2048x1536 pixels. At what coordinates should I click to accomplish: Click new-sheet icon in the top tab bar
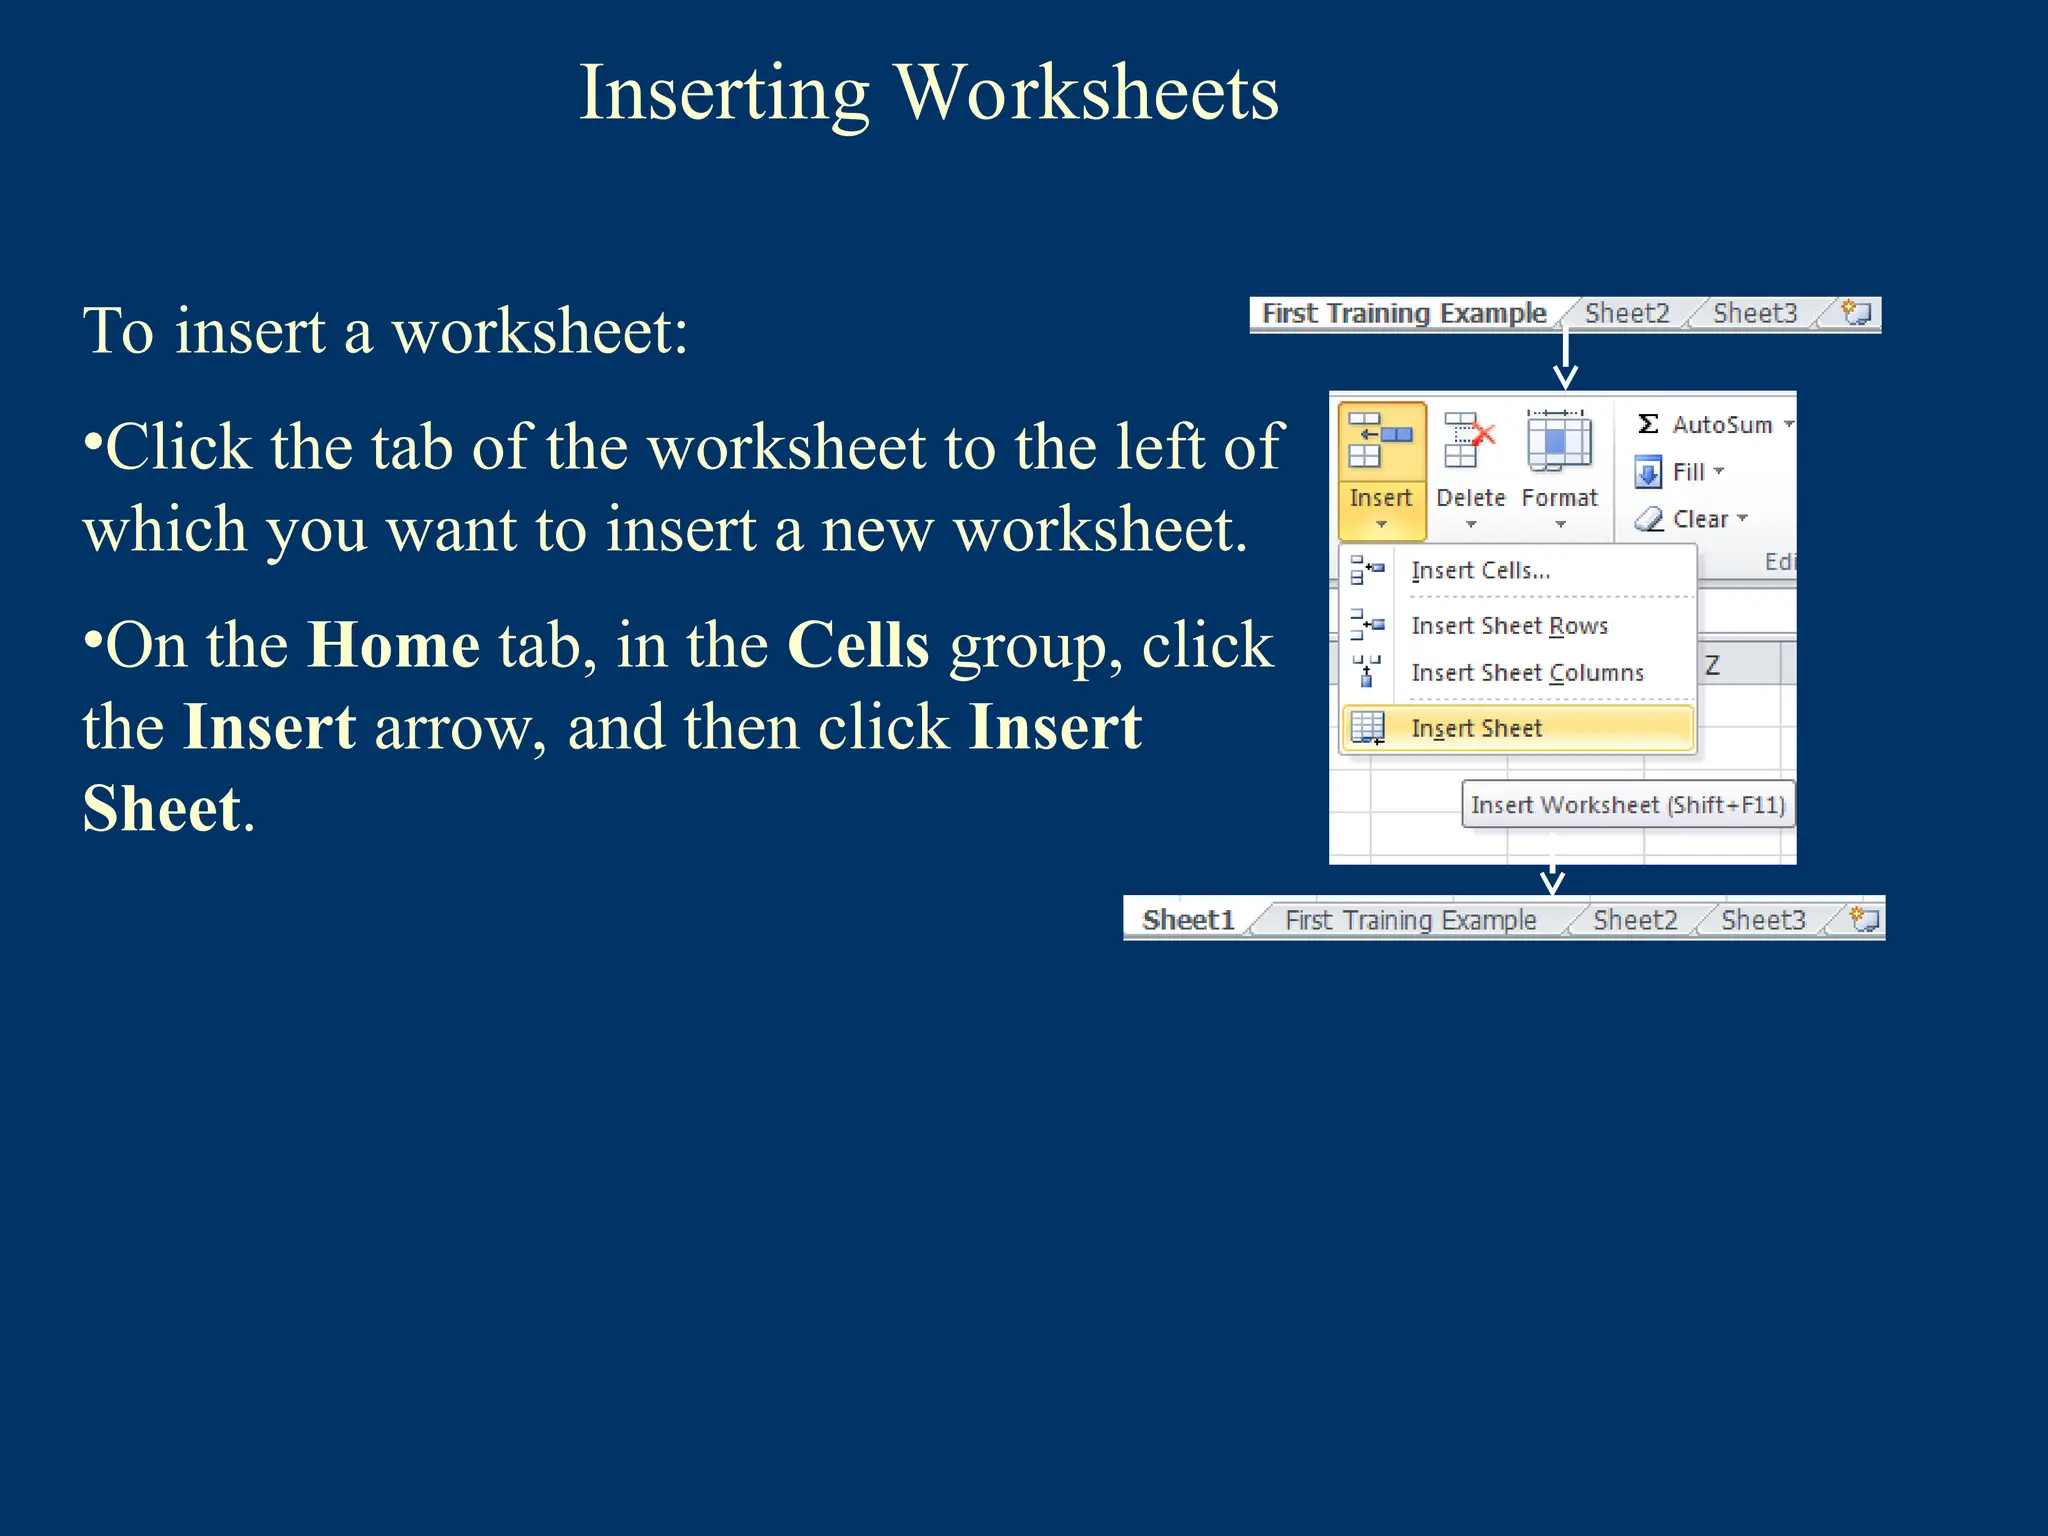point(1857,312)
